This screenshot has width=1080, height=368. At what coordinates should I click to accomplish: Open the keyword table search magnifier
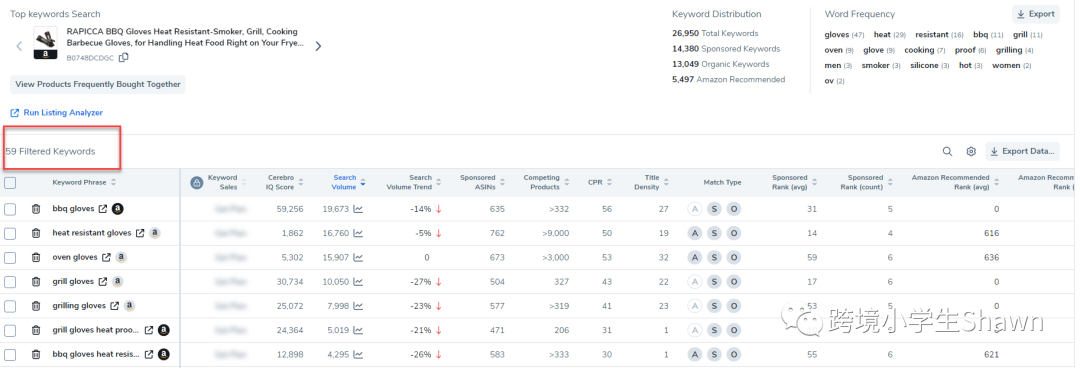pyautogui.click(x=948, y=152)
